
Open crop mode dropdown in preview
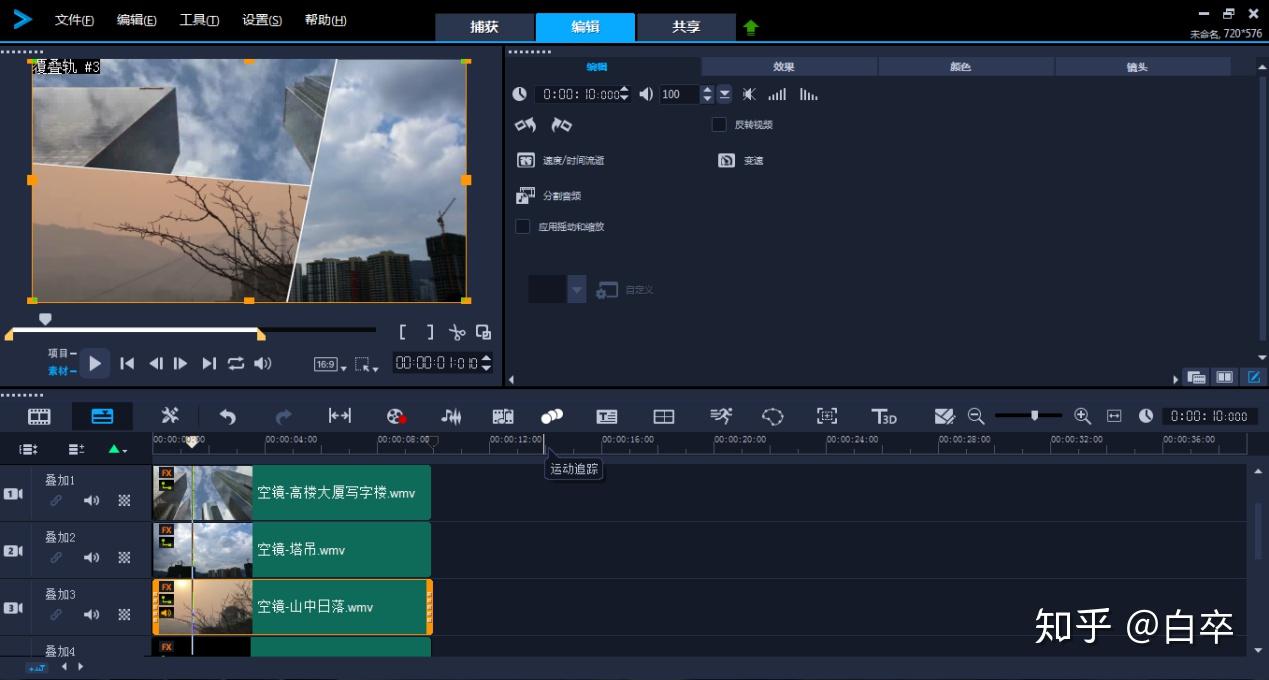(367, 365)
